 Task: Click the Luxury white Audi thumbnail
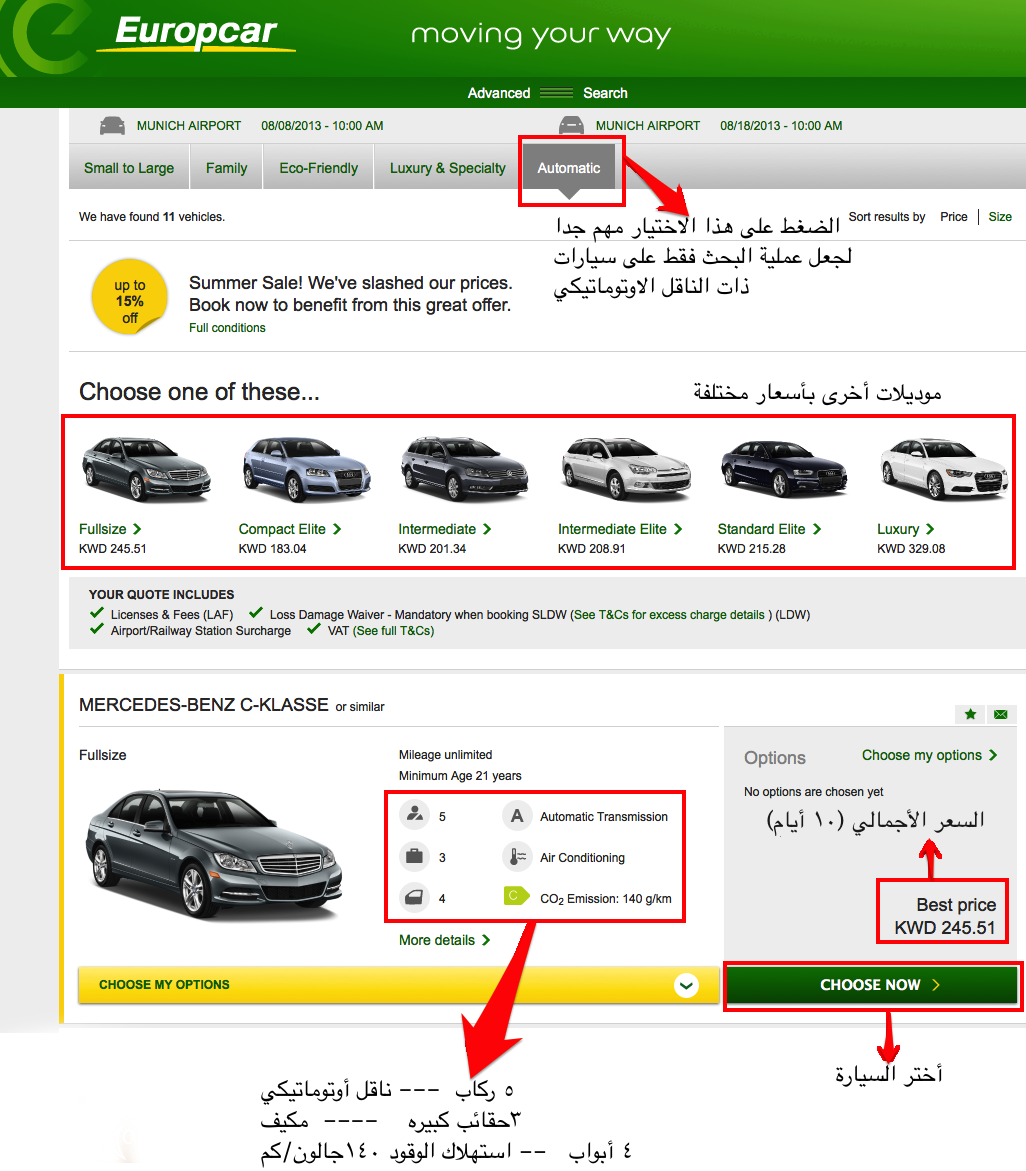pyautogui.click(x=945, y=469)
